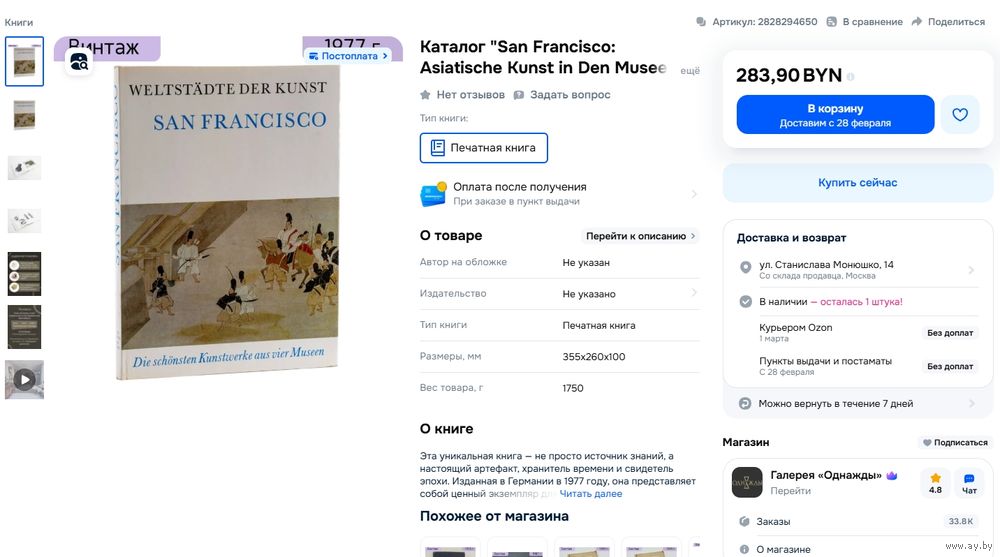Click the price info icon next to 283,90 BYN
The width and height of the screenshot is (1000, 557).
850,77
